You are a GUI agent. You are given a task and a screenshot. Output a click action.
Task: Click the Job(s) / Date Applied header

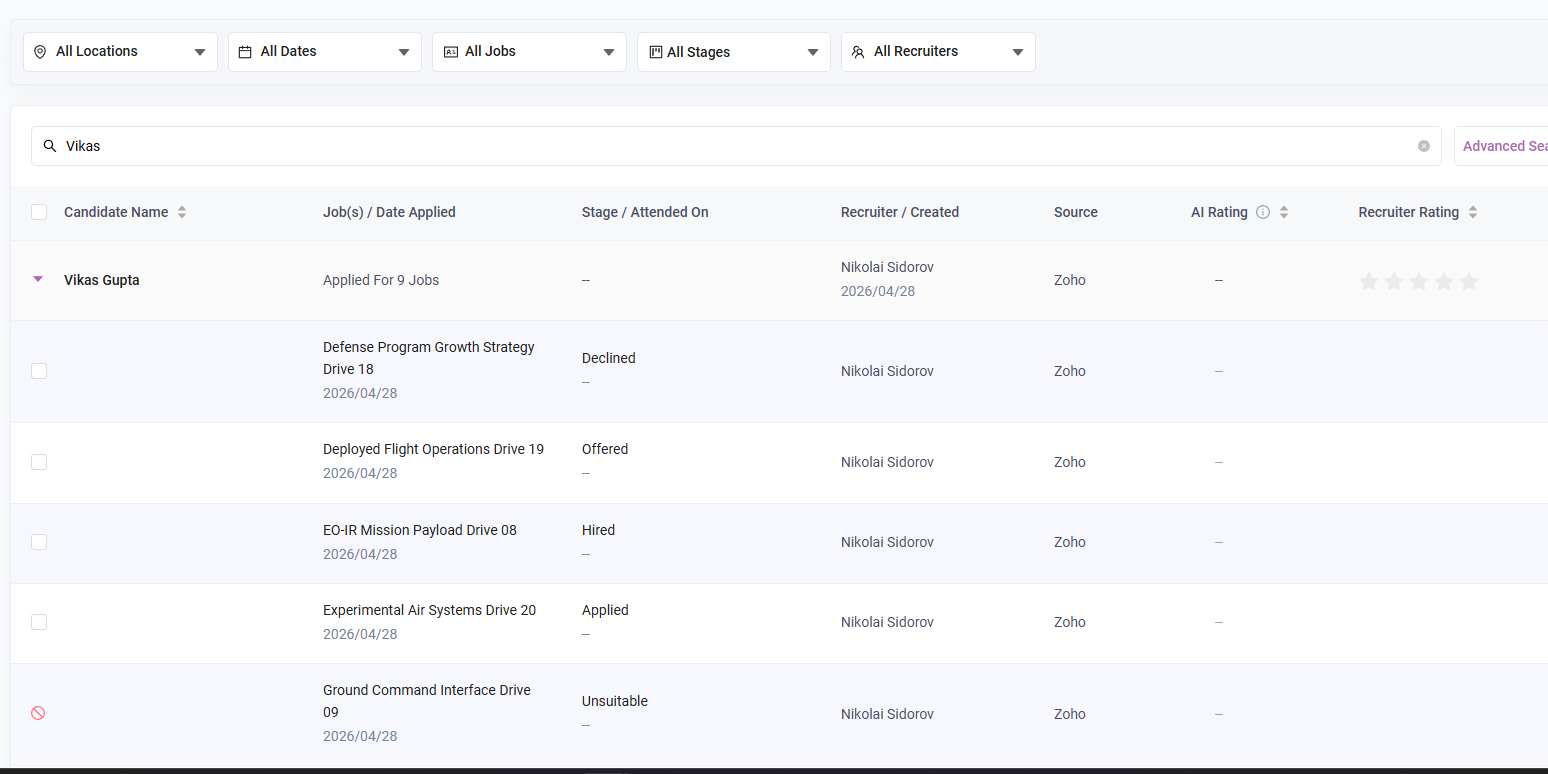pyautogui.click(x=389, y=212)
